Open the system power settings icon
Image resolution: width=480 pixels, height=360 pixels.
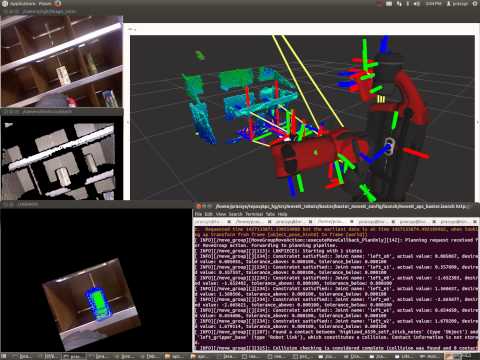tap(475, 4)
